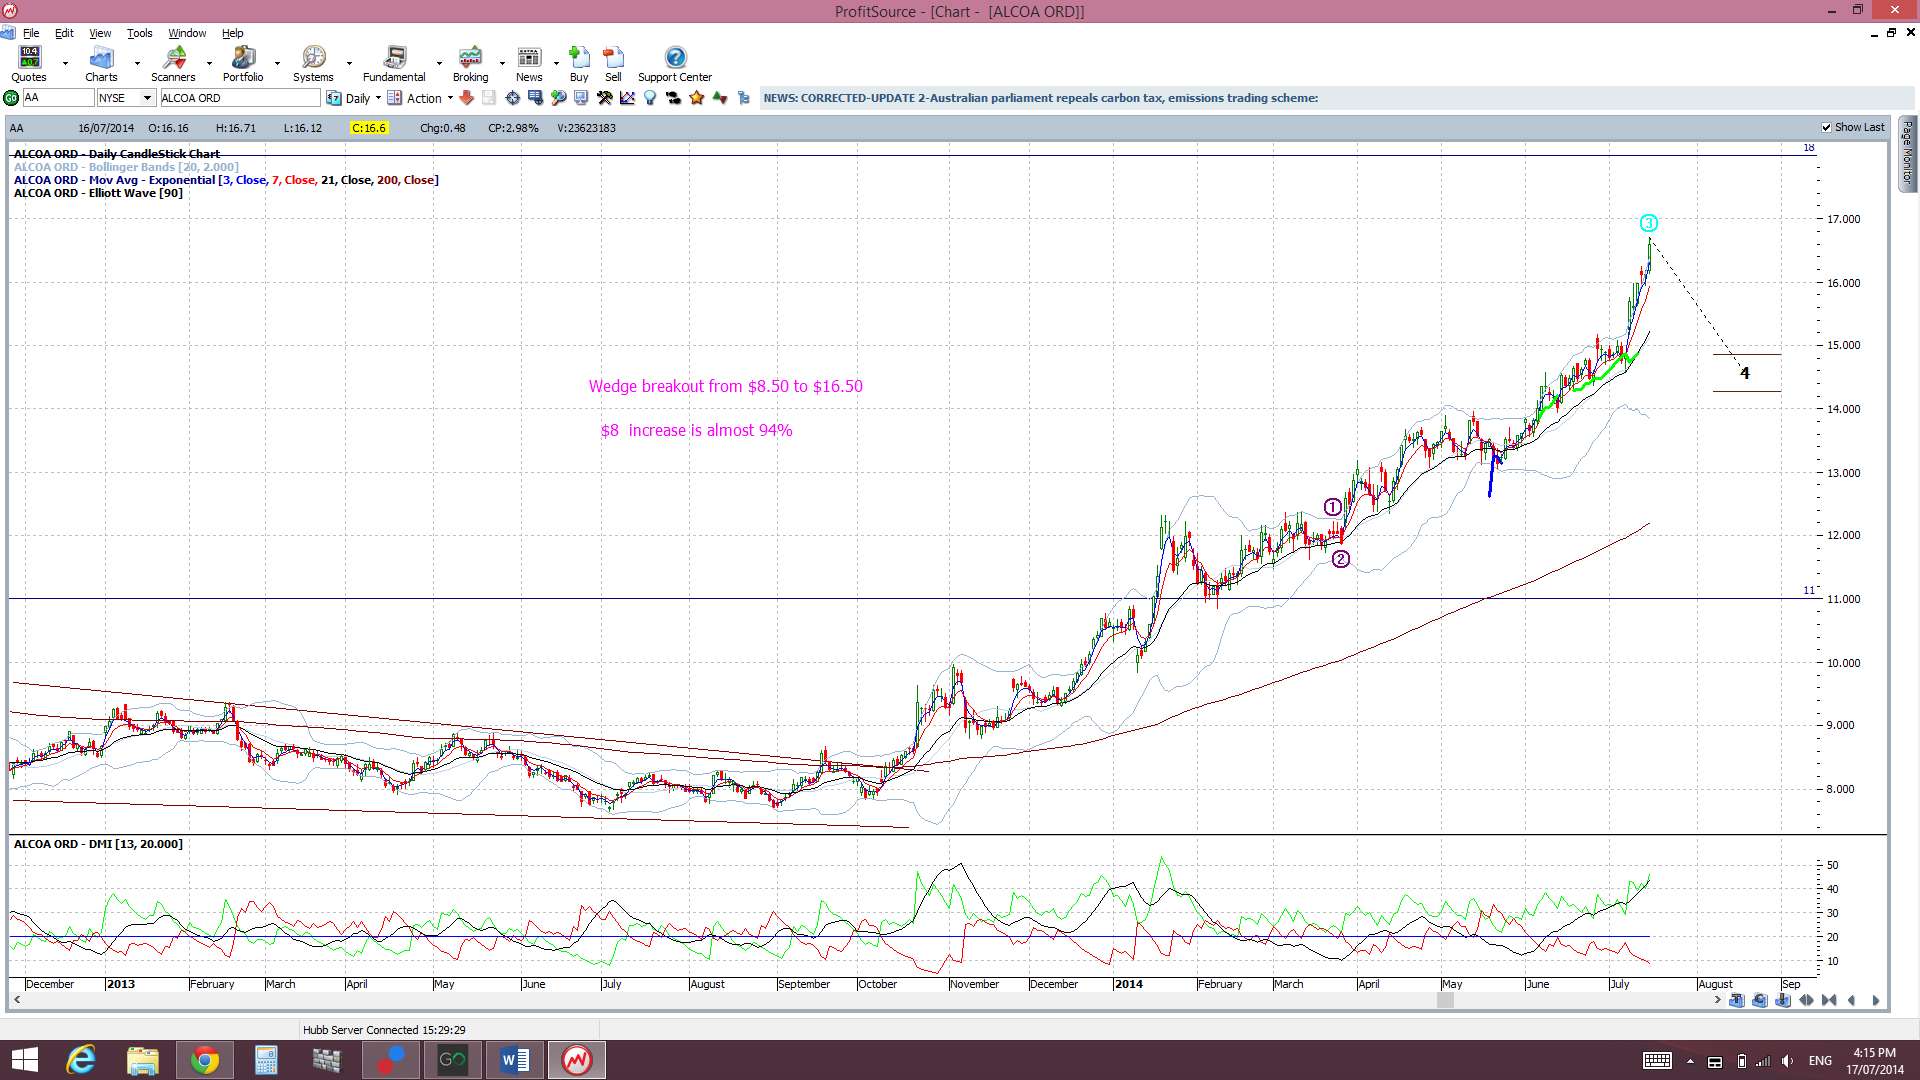Click the ALCOA ORD name field
The image size is (1920, 1080).
tap(239, 98)
